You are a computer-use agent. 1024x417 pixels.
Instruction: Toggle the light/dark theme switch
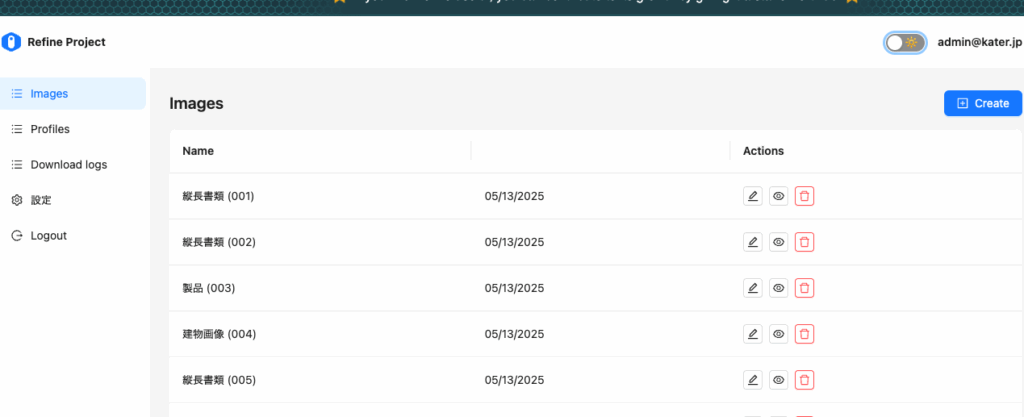pyautogui.click(x=905, y=42)
